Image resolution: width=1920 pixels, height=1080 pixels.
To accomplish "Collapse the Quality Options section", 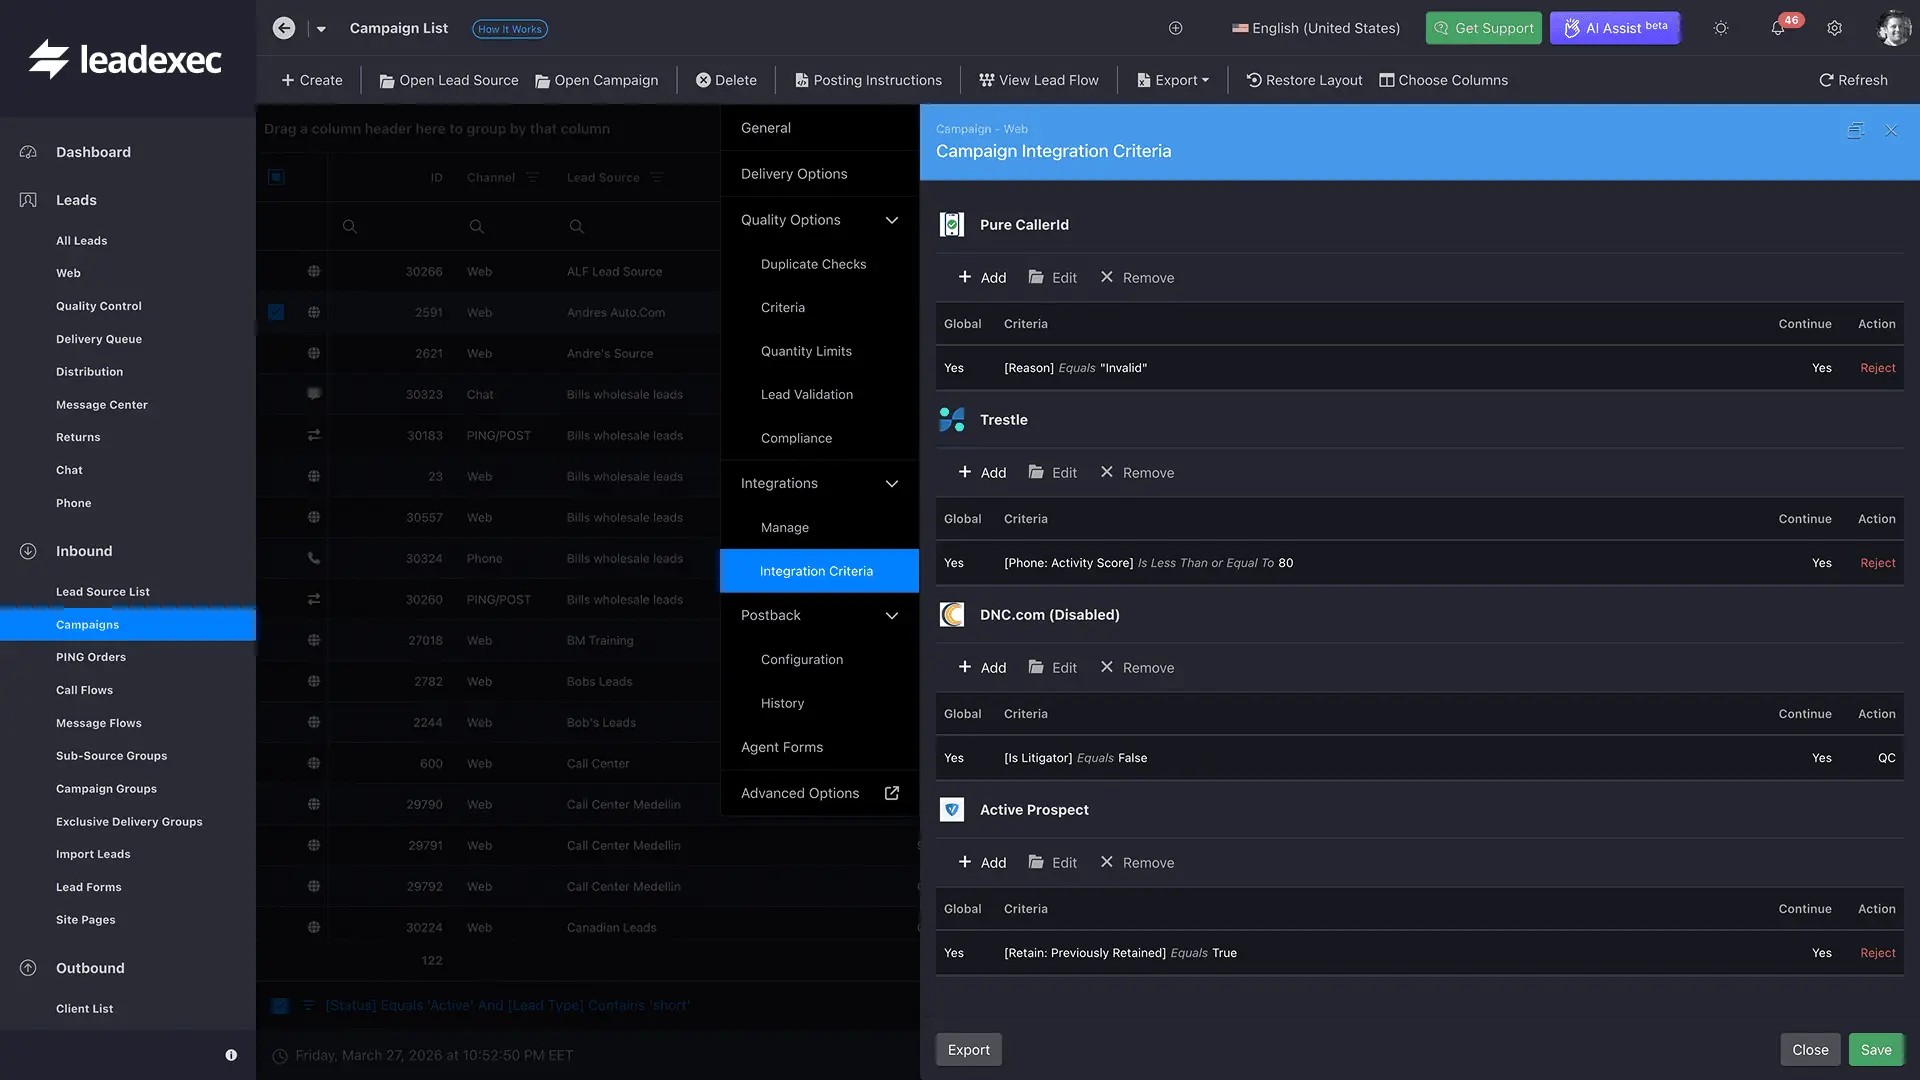I will click(892, 220).
